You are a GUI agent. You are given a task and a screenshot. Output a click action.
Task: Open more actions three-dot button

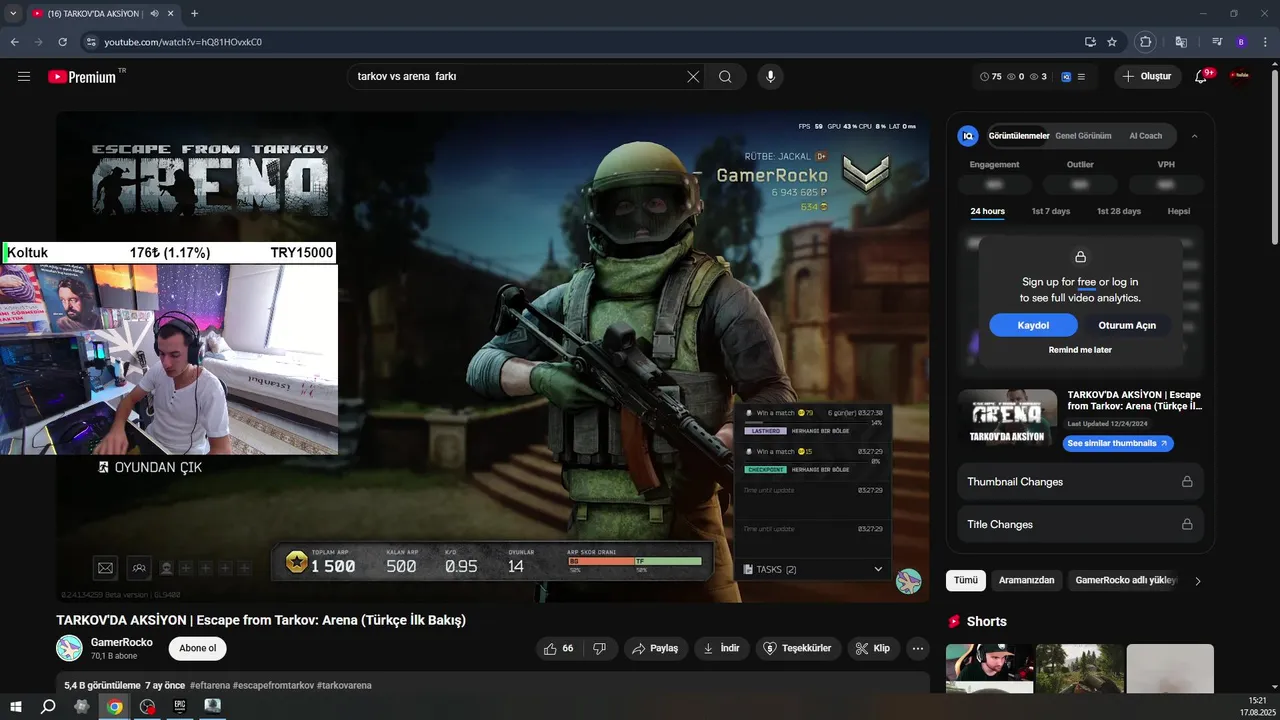point(918,648)
